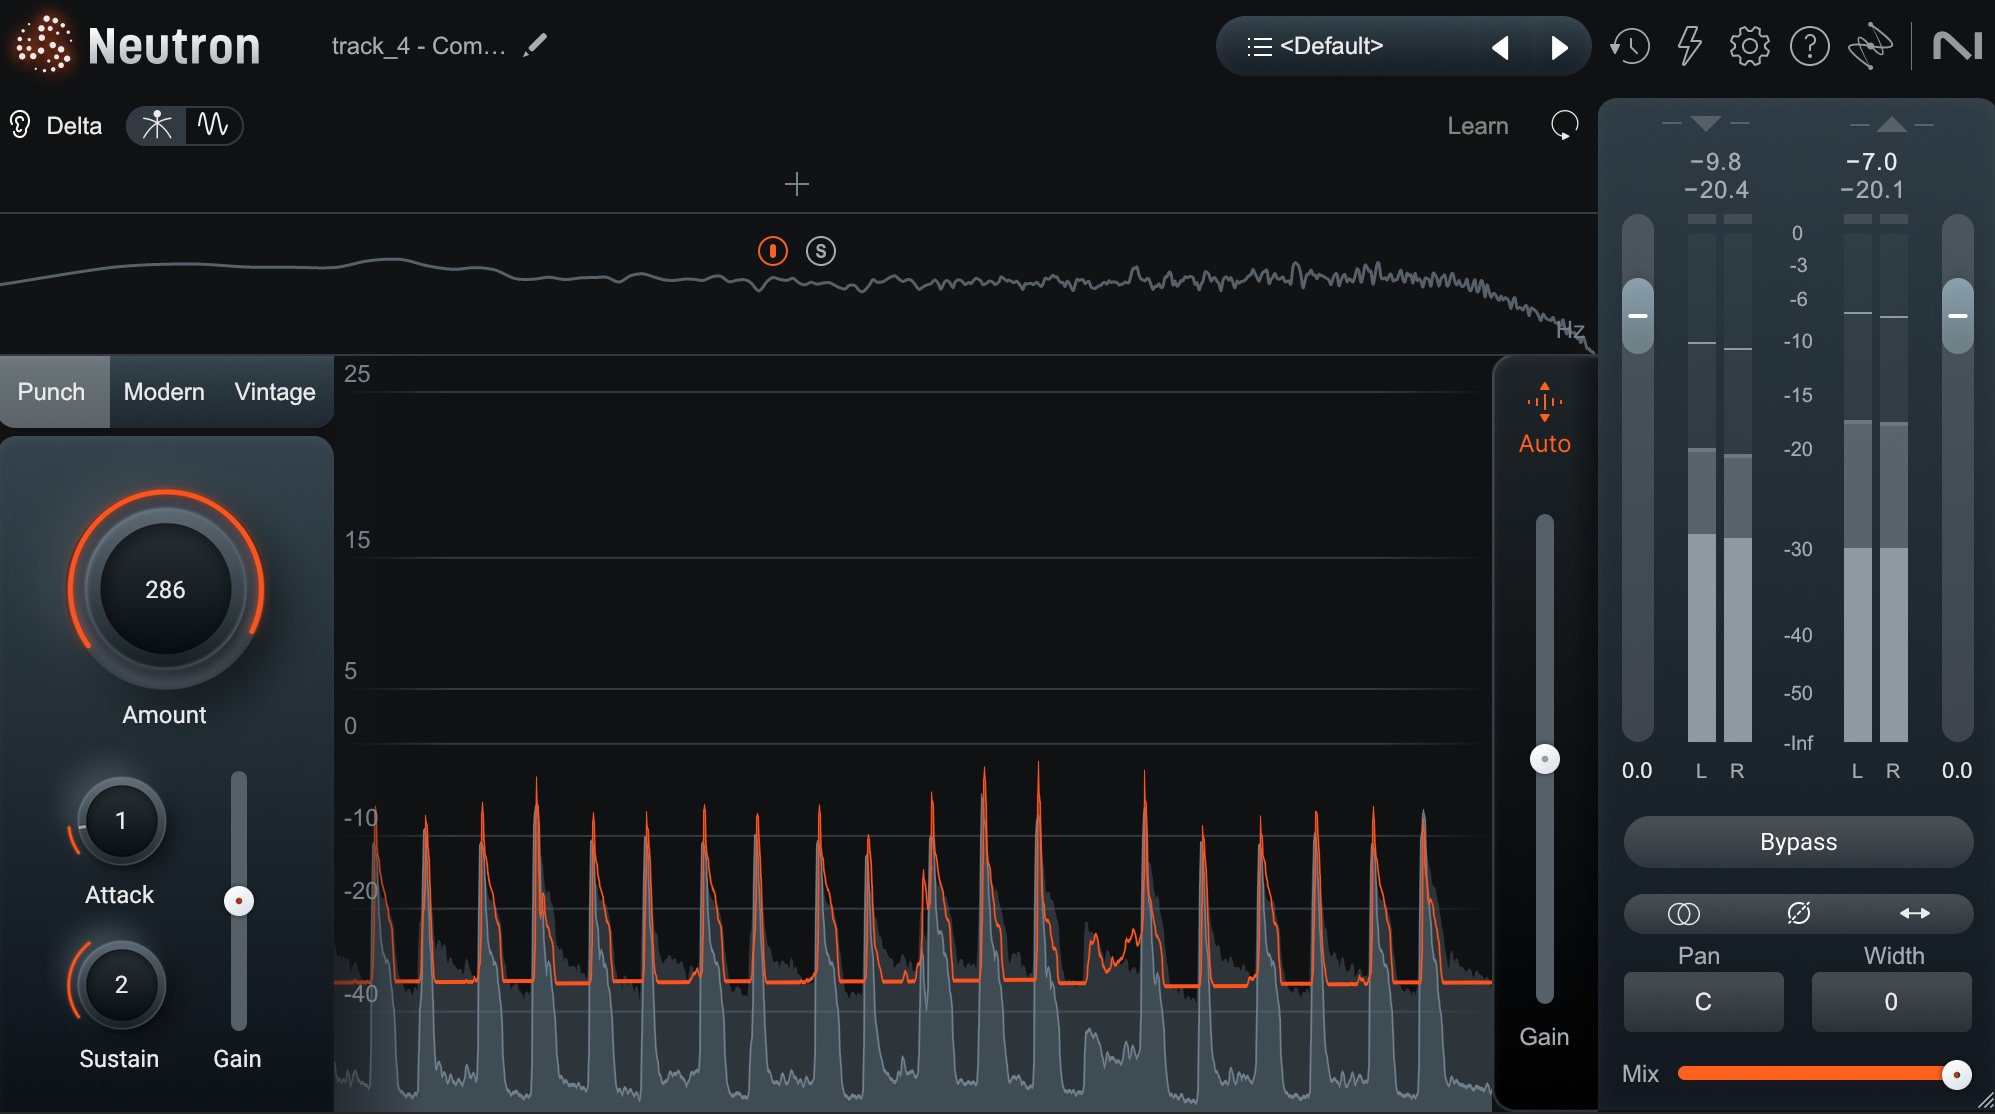Click the Bypass button
The width and height of the screenshot is (1995, 1114).
pos(1798,842)
